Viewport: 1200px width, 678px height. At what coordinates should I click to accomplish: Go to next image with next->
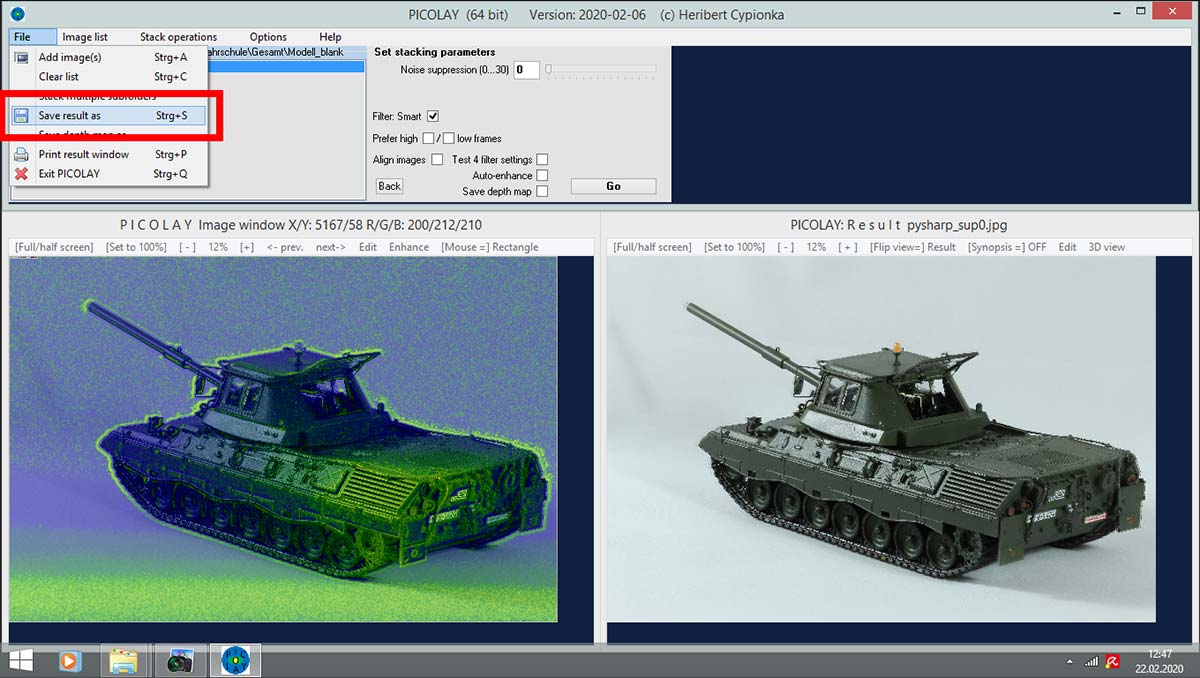(330, 247)
